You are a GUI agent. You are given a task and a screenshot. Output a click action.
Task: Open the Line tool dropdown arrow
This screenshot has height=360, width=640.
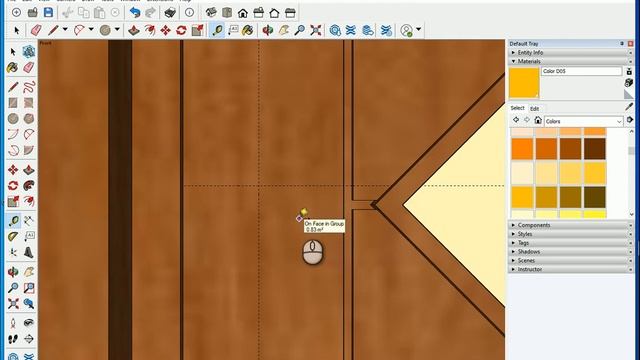[x=65, y=29]
